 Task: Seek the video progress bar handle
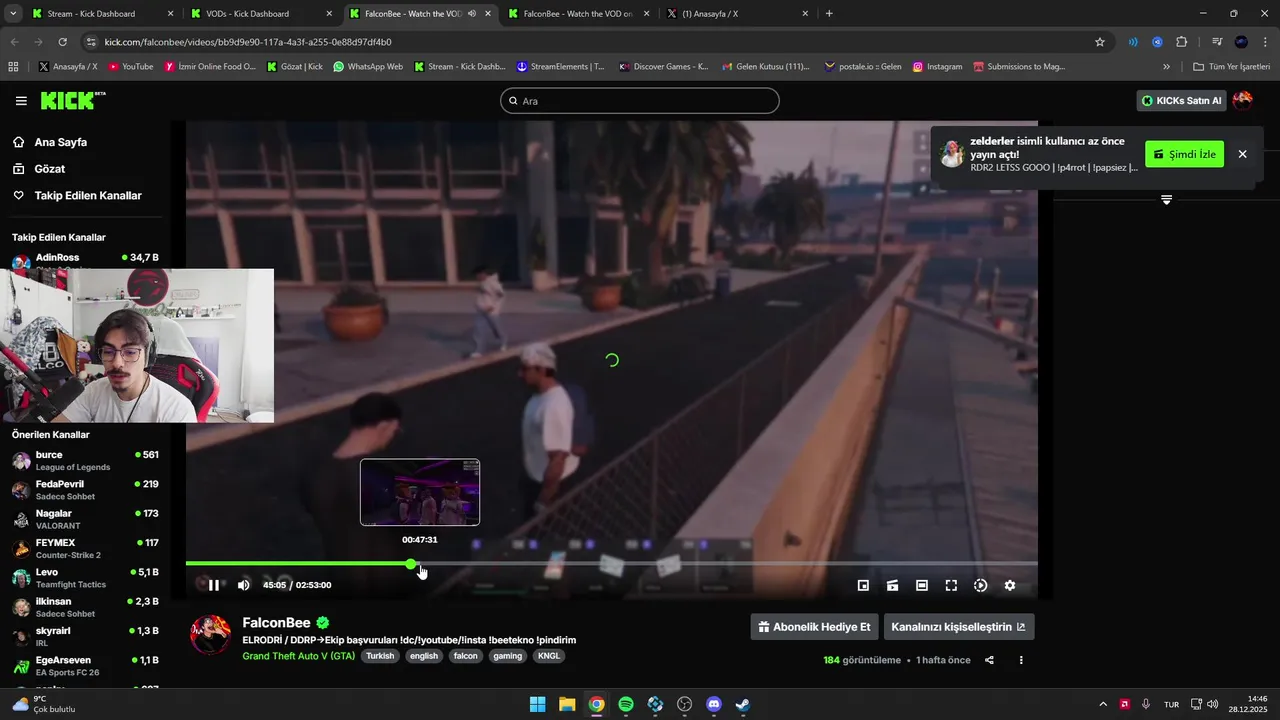(411, 564)
